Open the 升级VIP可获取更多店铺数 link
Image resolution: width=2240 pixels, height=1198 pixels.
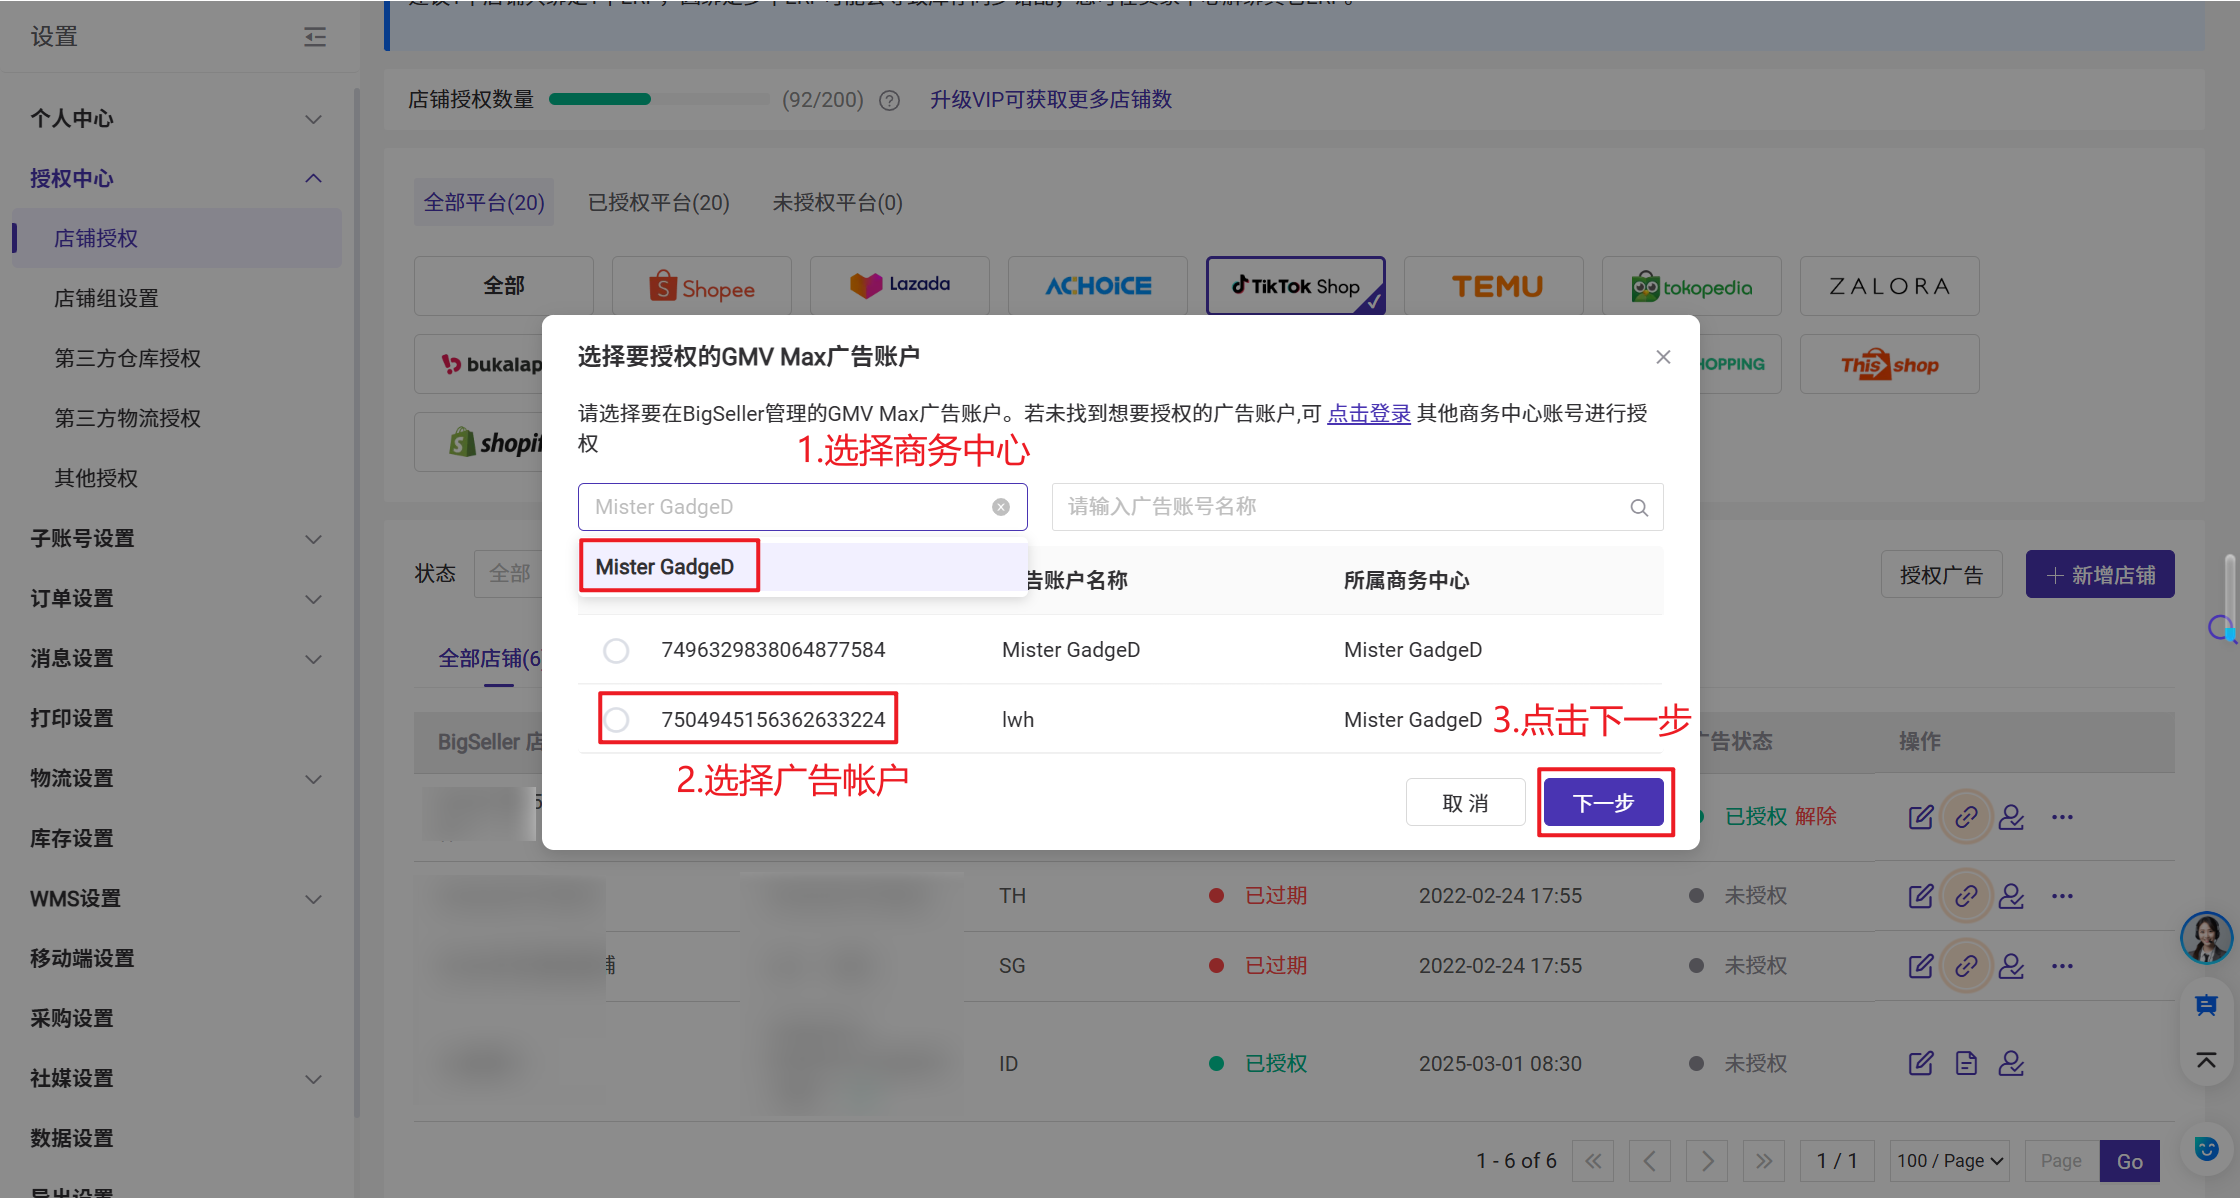(1051, 100)
